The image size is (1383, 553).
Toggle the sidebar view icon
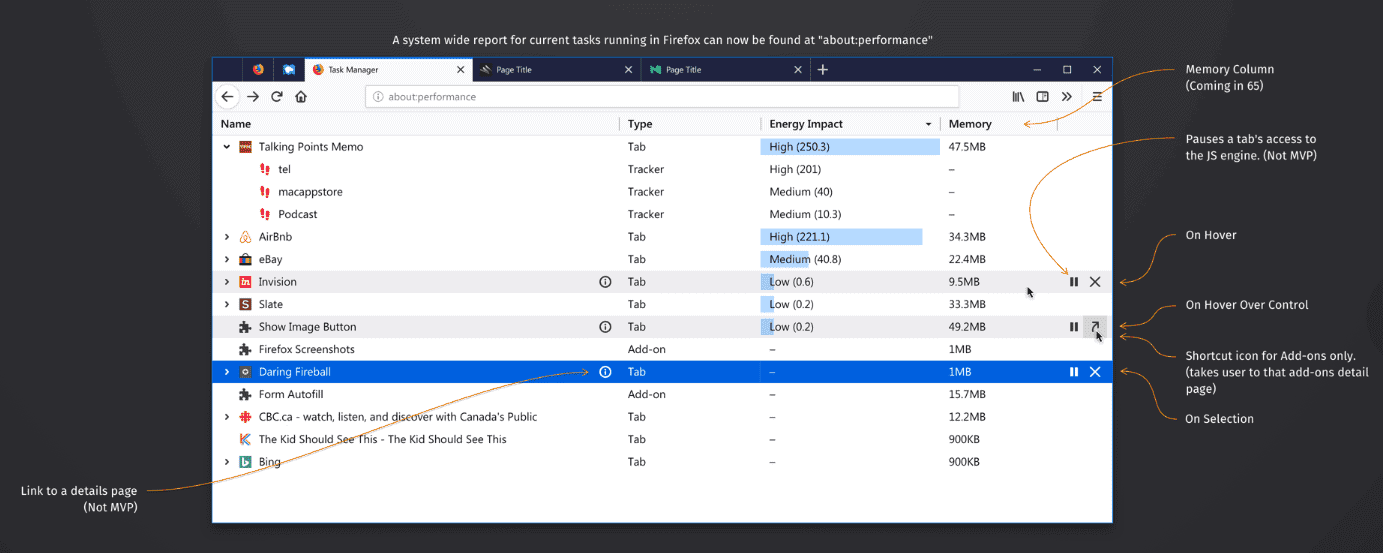tap(1042, 97)
